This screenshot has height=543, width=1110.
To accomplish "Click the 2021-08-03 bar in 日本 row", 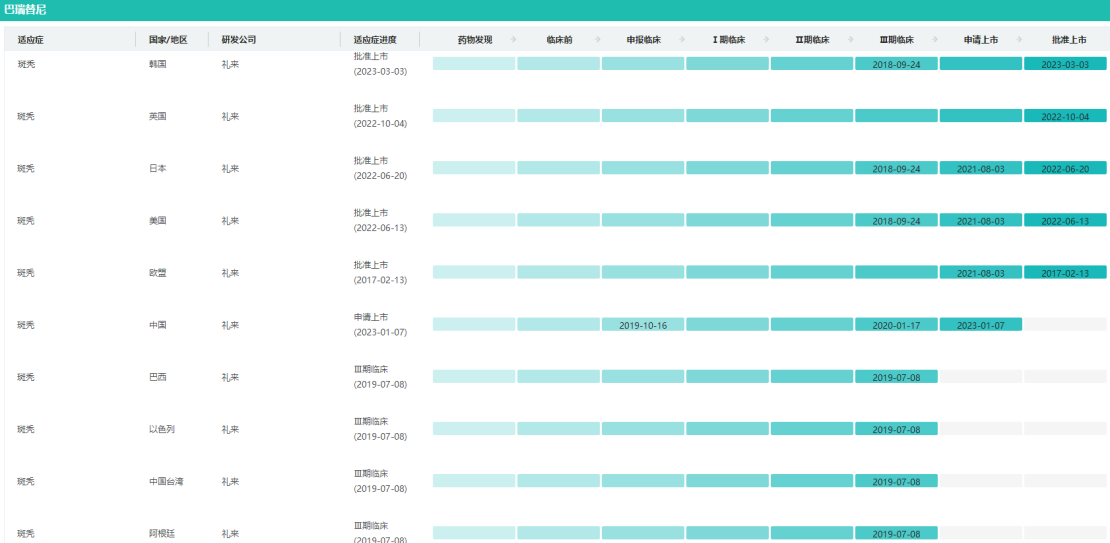I will 980,168.
